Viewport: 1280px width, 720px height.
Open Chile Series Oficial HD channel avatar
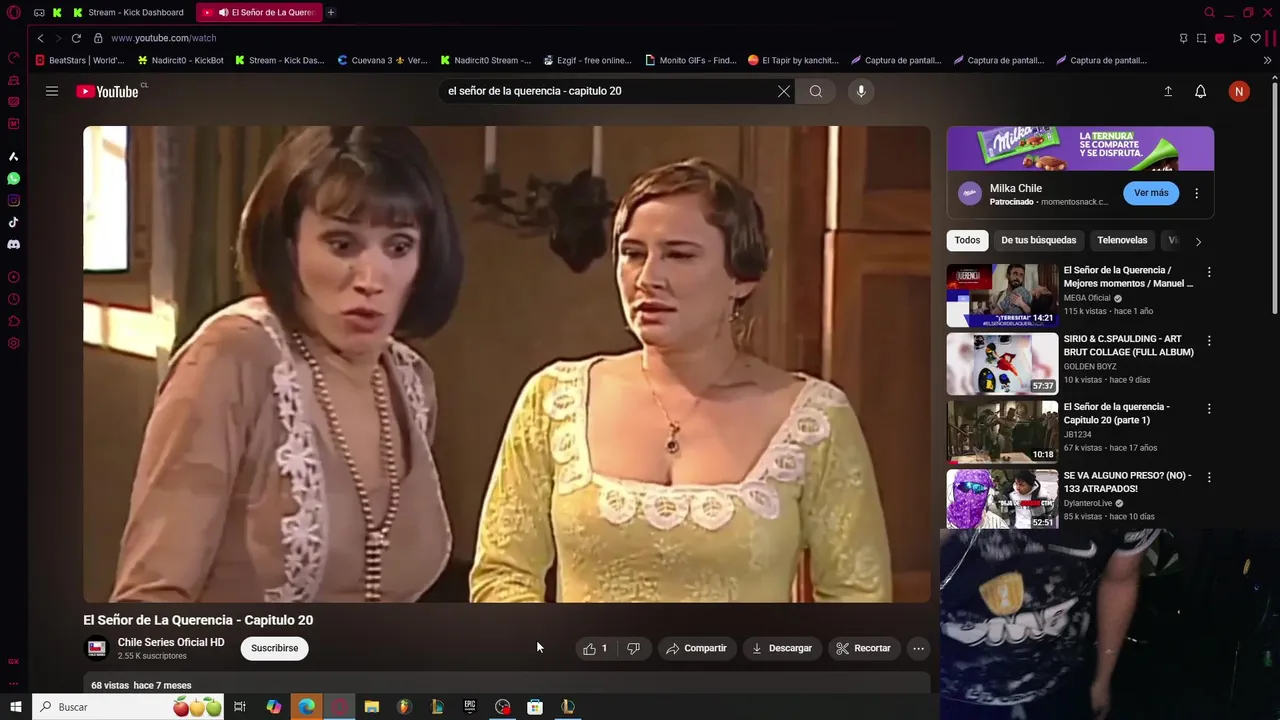point(96,648)
